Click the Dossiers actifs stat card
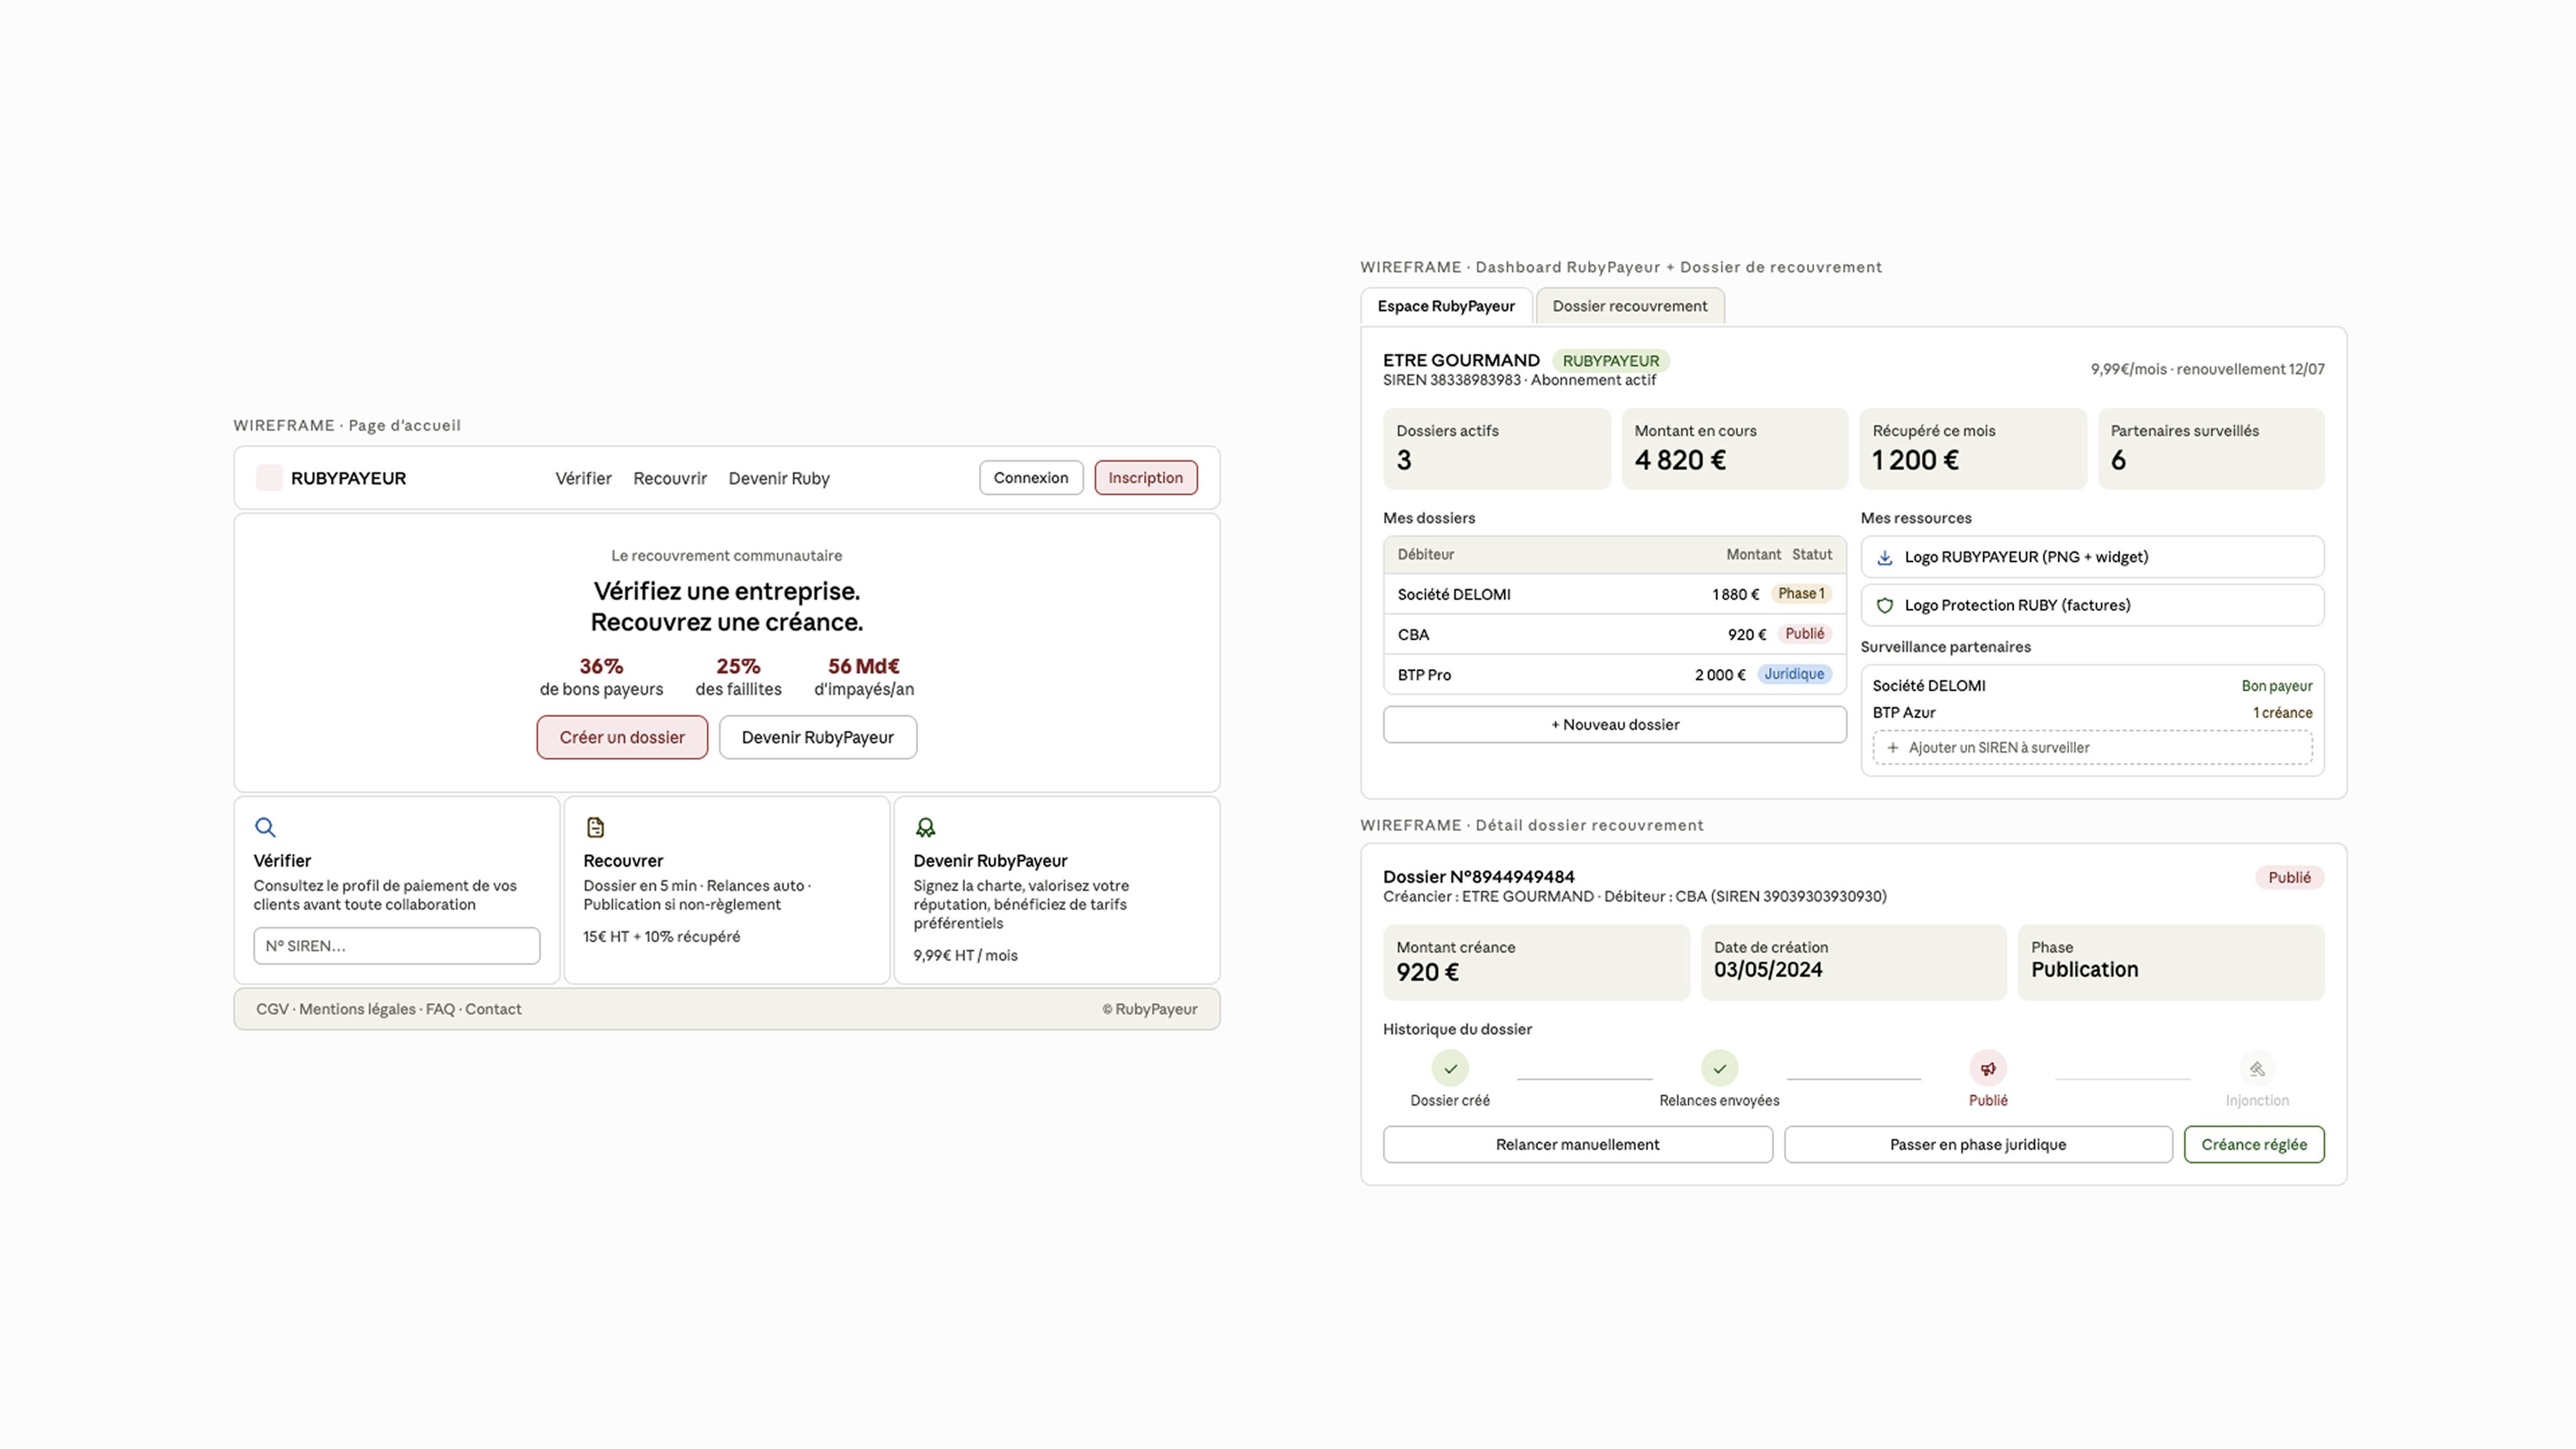 [x=1497, y=448]
